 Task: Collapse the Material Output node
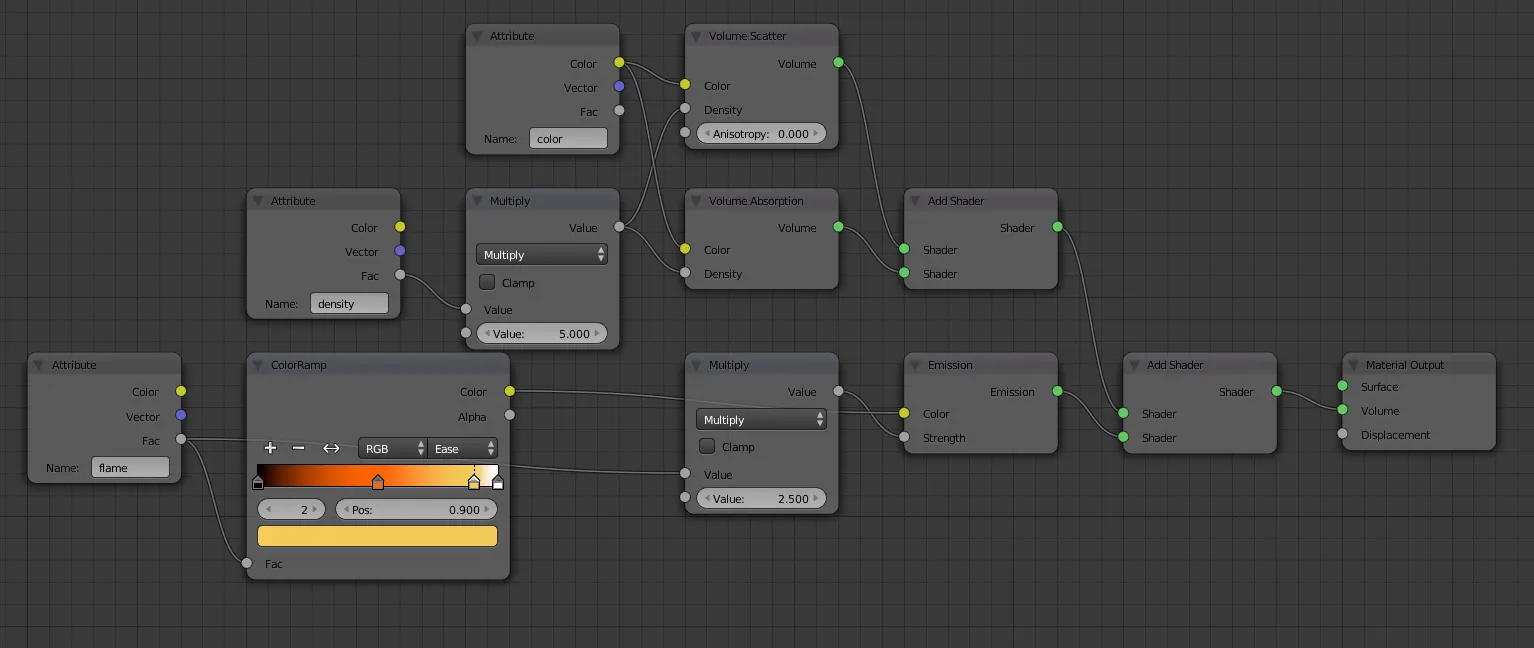(1353, 365)
